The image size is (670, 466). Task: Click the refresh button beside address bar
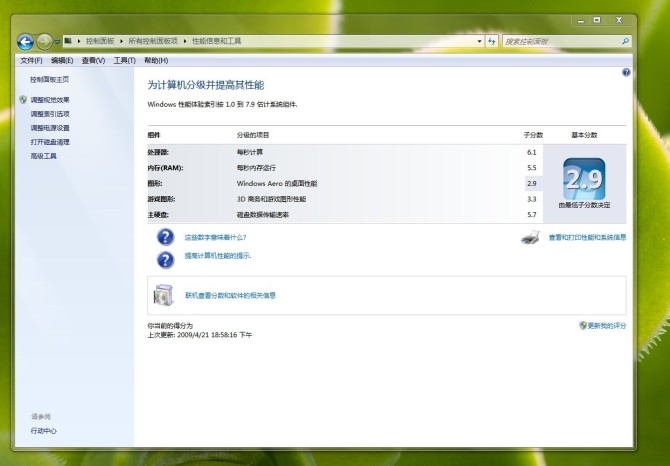pyautogui.click(x=492, y=41)
